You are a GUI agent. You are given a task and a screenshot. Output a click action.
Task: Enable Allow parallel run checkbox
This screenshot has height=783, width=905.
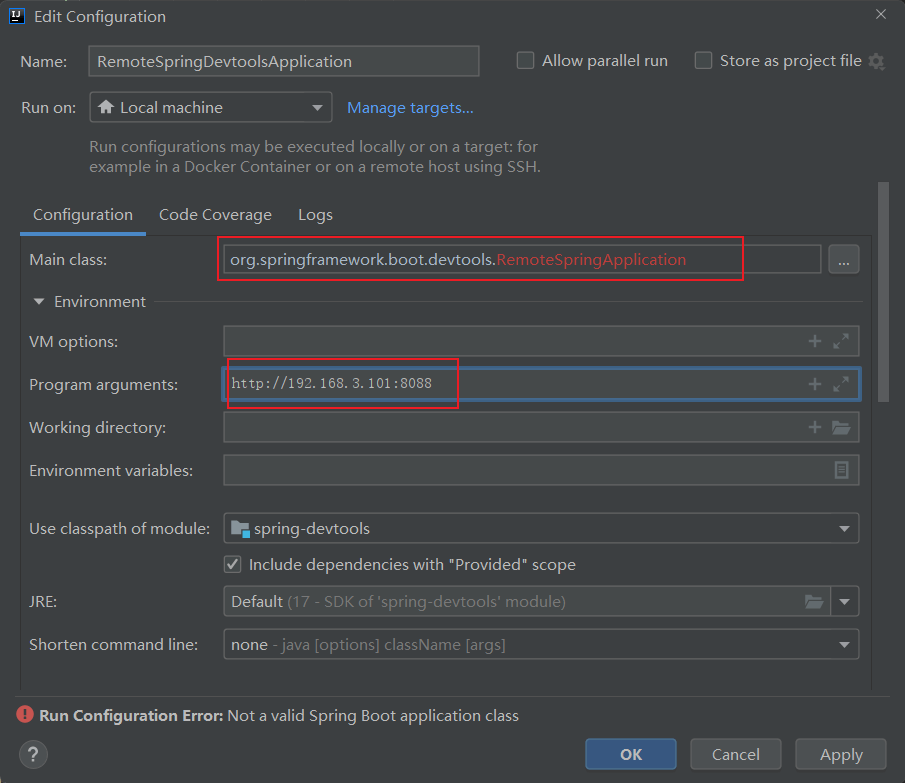tap(525, 61)
